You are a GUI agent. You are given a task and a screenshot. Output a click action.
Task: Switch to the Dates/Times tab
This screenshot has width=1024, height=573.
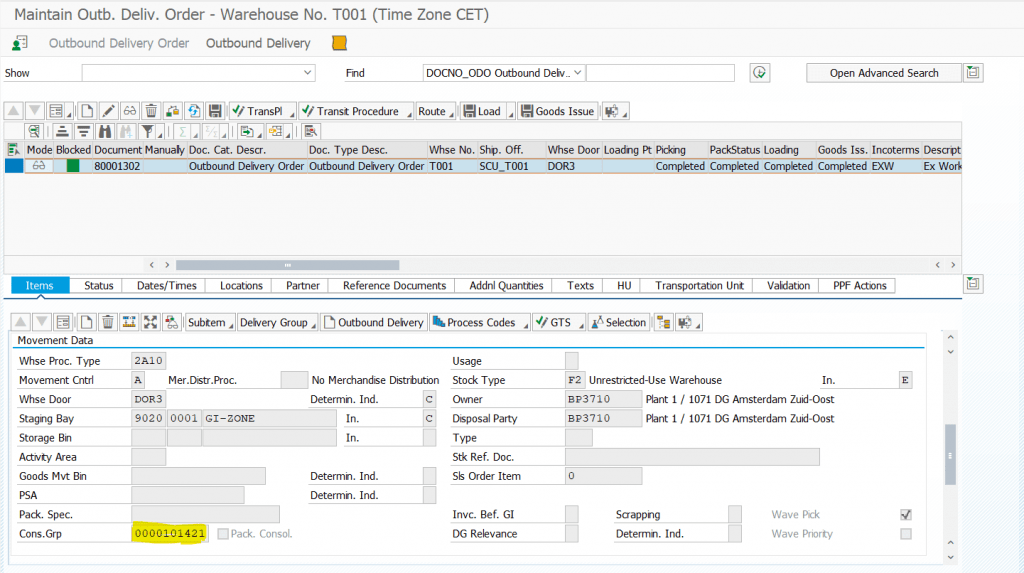coord(167,286)
